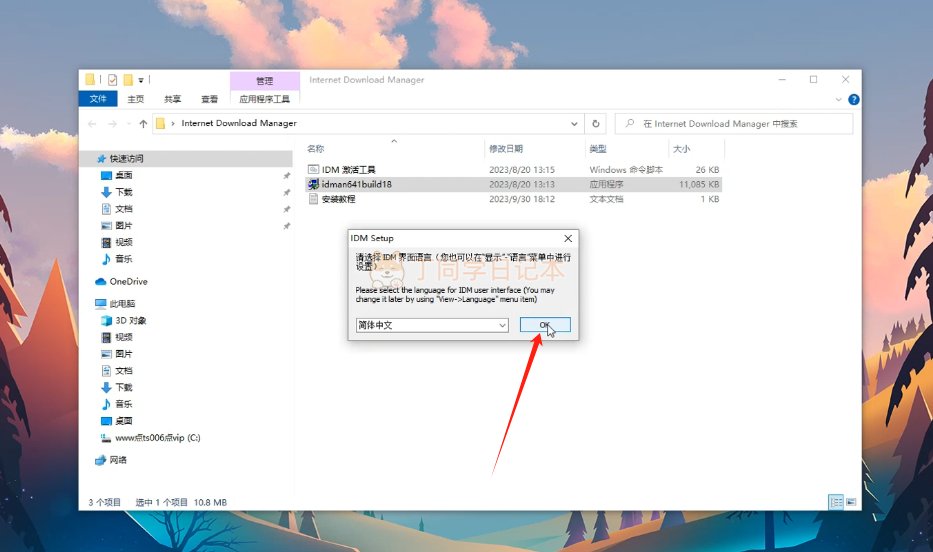Close the IDM Setup dialog

click(568, 238)
